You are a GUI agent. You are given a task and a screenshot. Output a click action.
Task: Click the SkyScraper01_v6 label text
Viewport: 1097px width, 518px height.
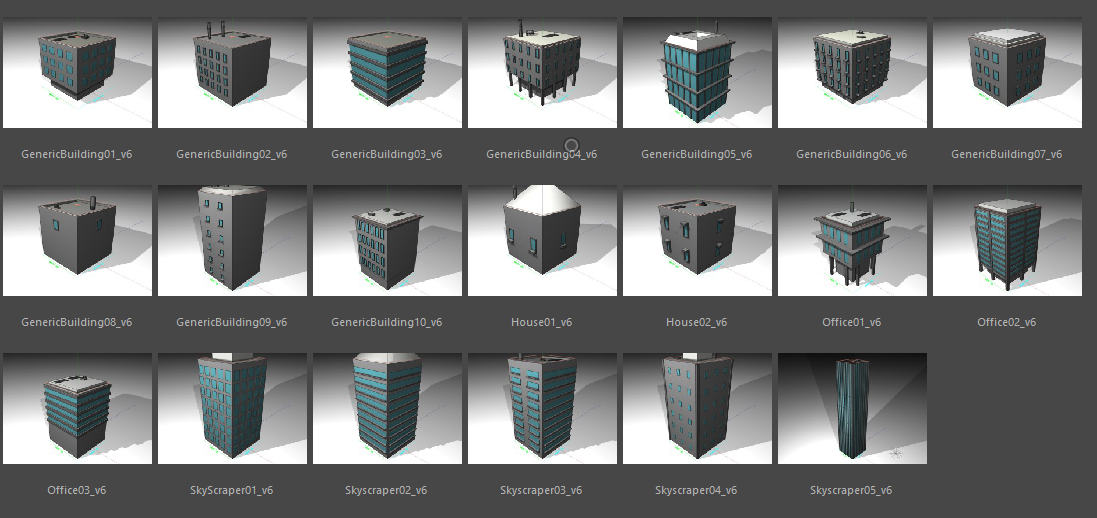tap(232, 490)
